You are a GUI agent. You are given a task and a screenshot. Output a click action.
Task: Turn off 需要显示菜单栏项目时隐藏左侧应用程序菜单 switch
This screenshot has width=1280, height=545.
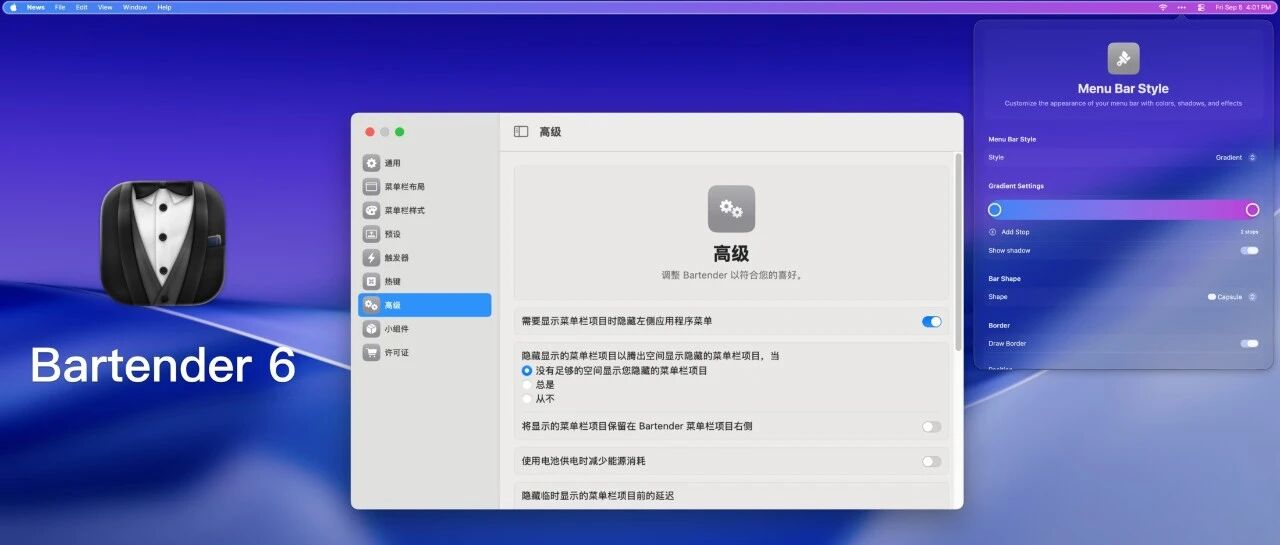tap(931, 321)
